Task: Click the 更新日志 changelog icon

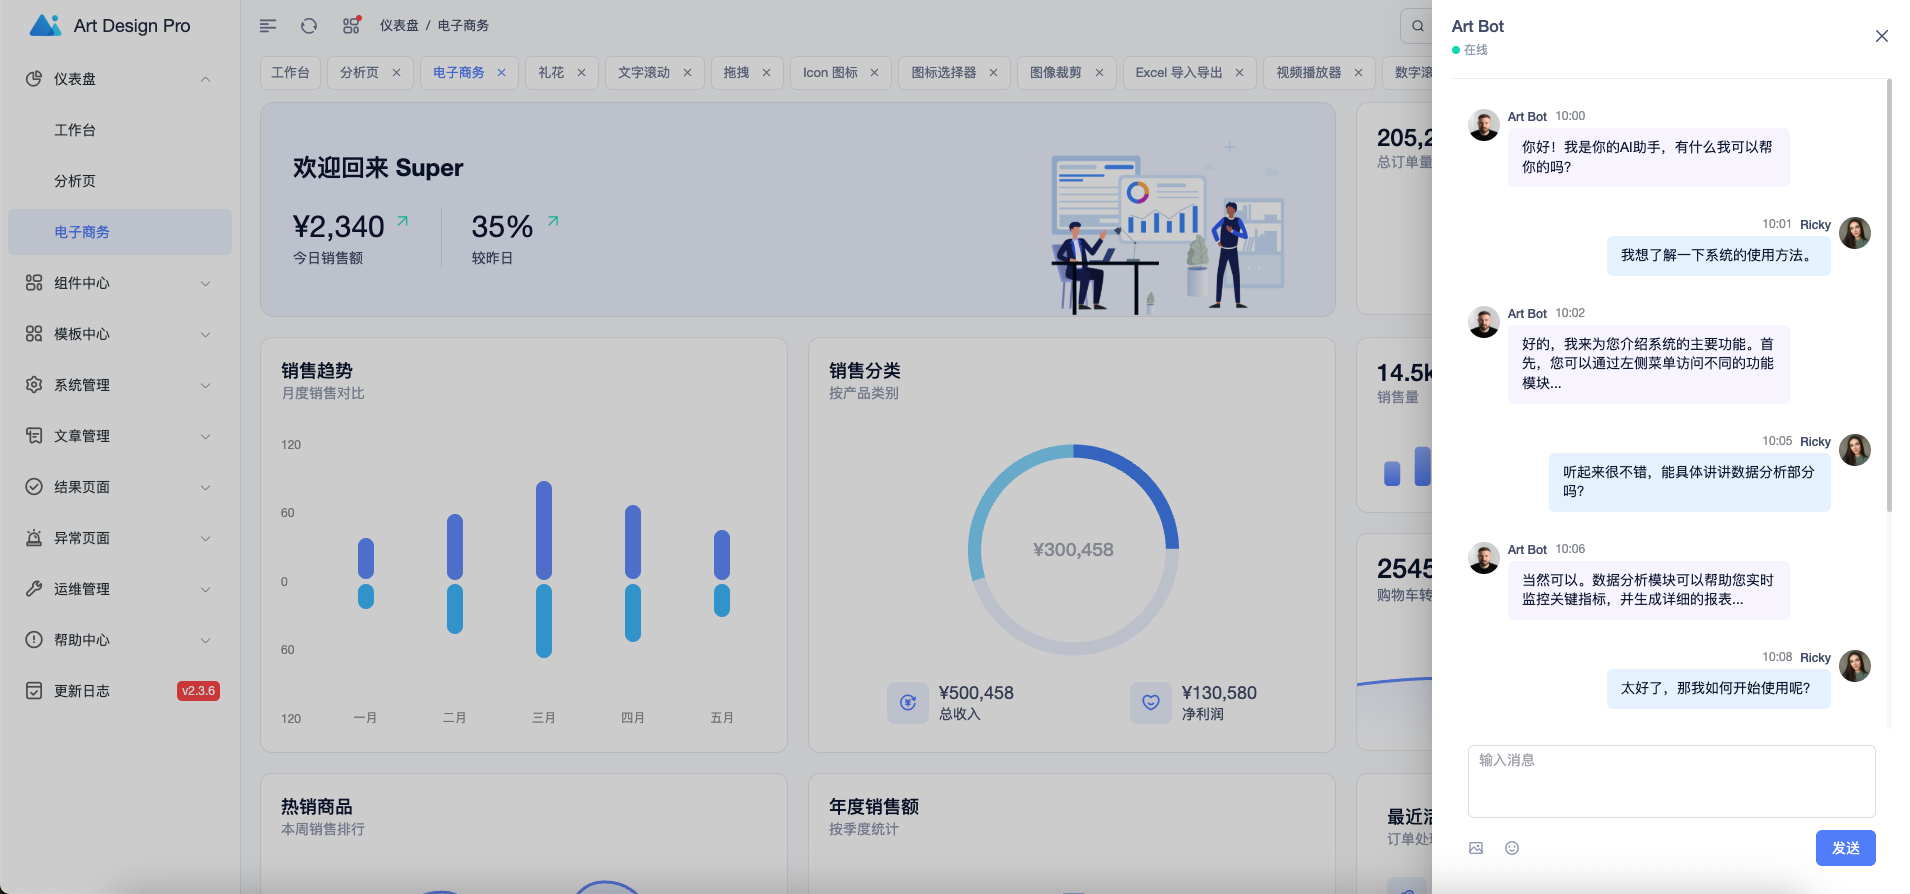Action: click(34, 691)
